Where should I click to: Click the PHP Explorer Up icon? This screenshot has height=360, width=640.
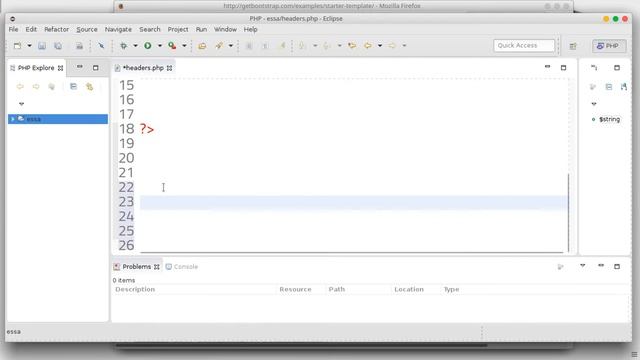click(x=51, y=87)
